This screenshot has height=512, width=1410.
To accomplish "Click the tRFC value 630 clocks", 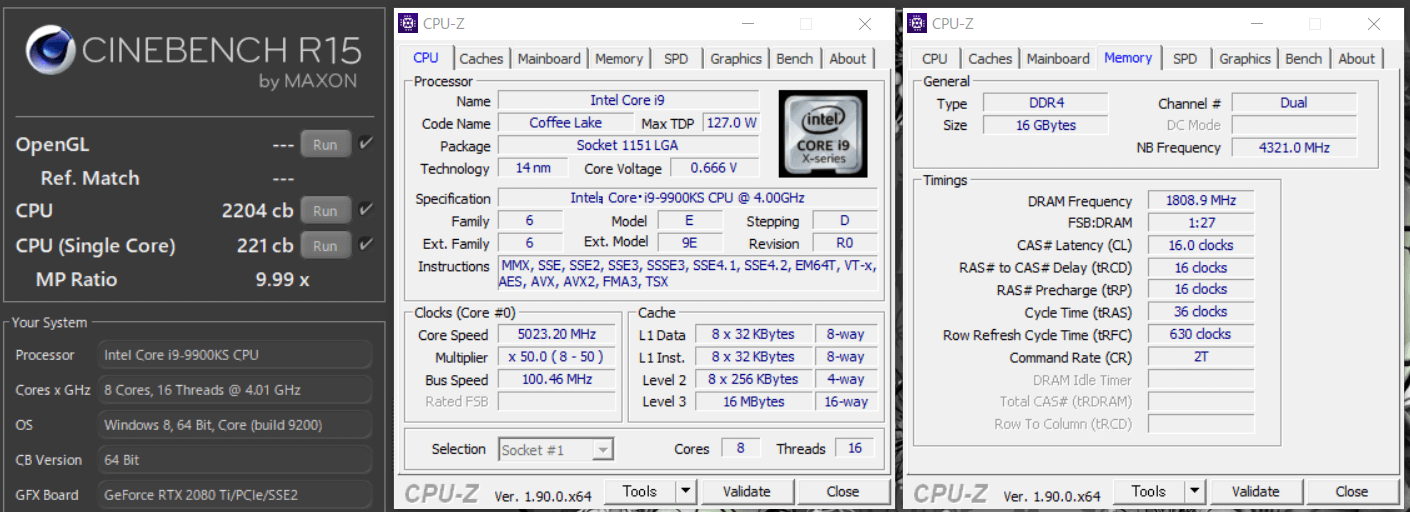I will point(1200,334).
